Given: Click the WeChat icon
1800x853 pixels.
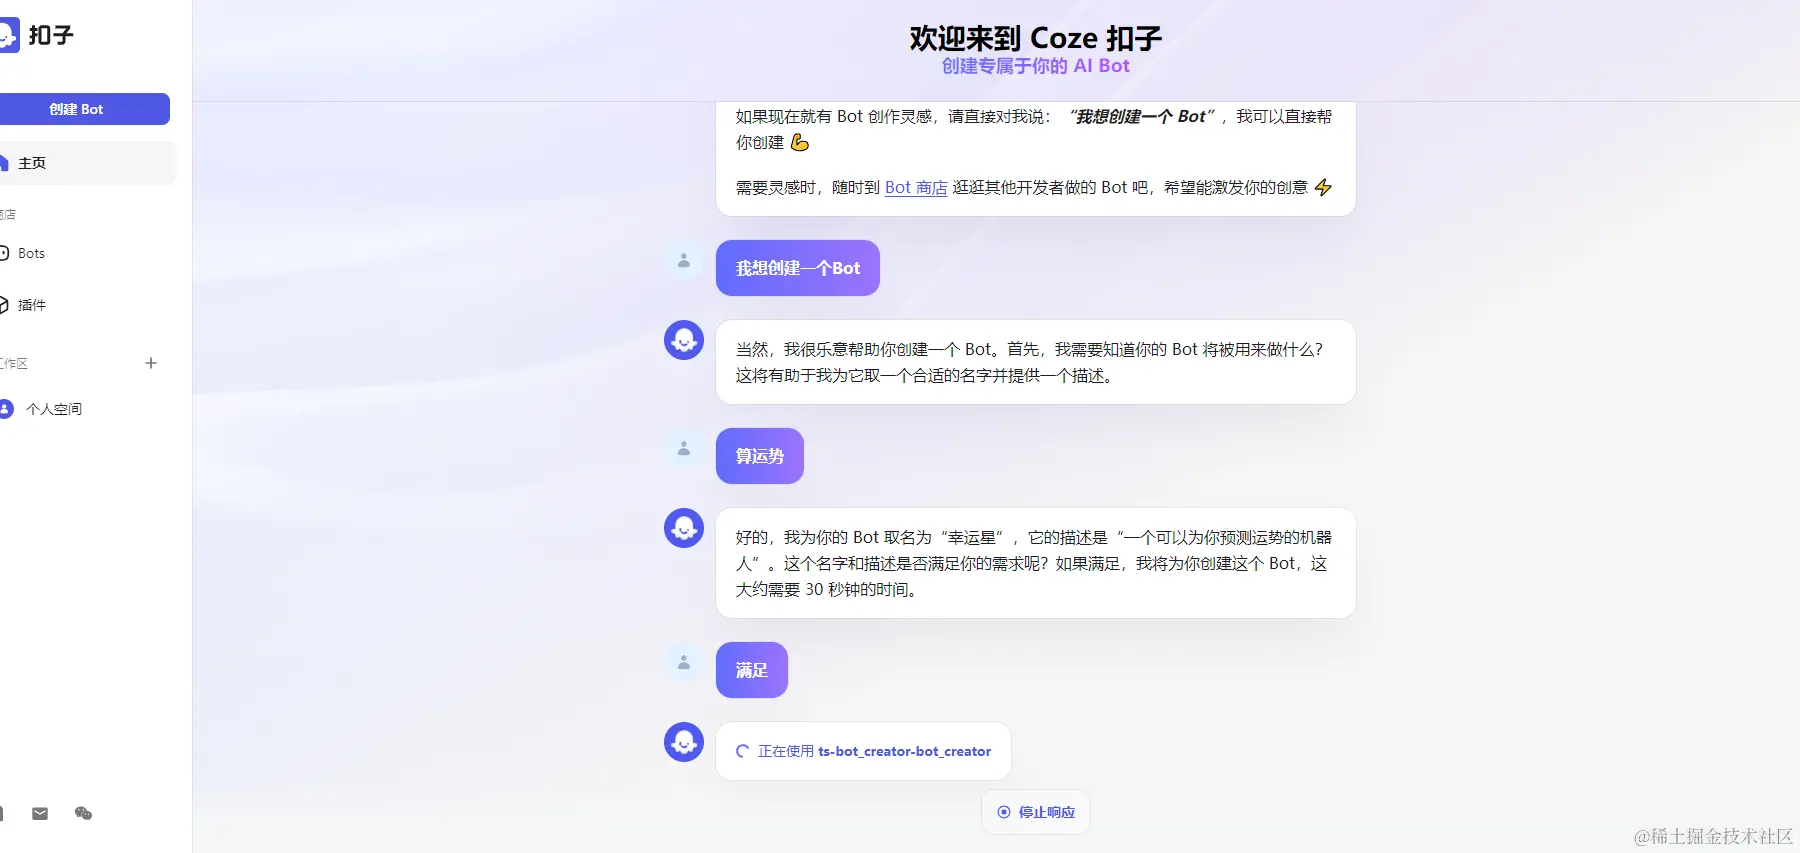Looking at the screenshot, I should [84, 814].
